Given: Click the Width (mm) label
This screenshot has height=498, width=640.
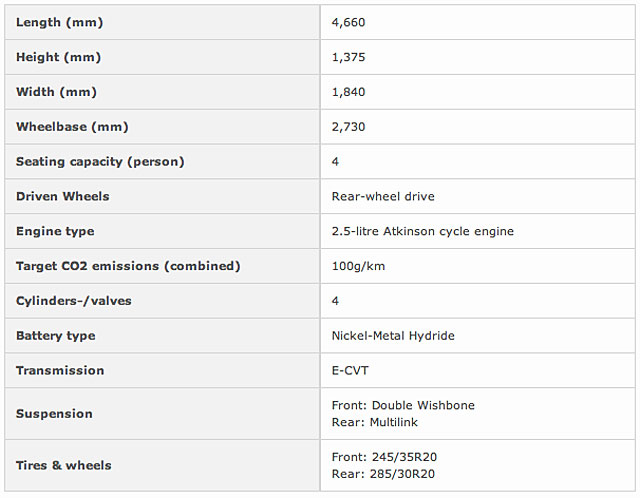Looking at the screenshot, I should [x=56, y=92].
